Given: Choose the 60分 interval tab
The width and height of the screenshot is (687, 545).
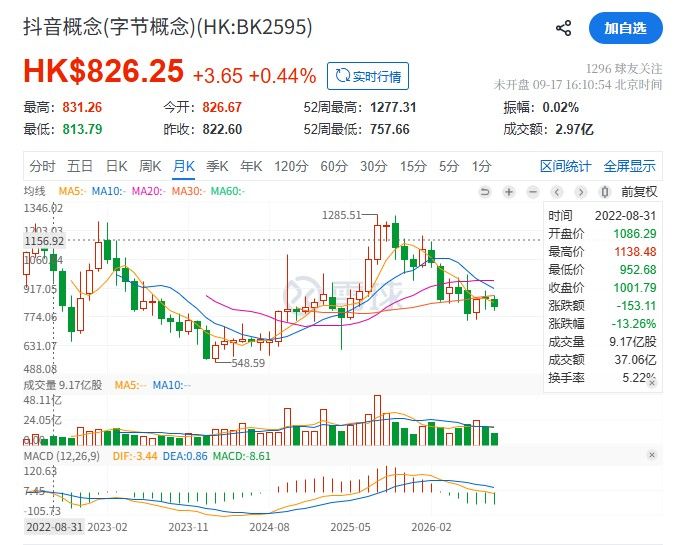Looking at the screenshot, I should click(x=334, y=166).
